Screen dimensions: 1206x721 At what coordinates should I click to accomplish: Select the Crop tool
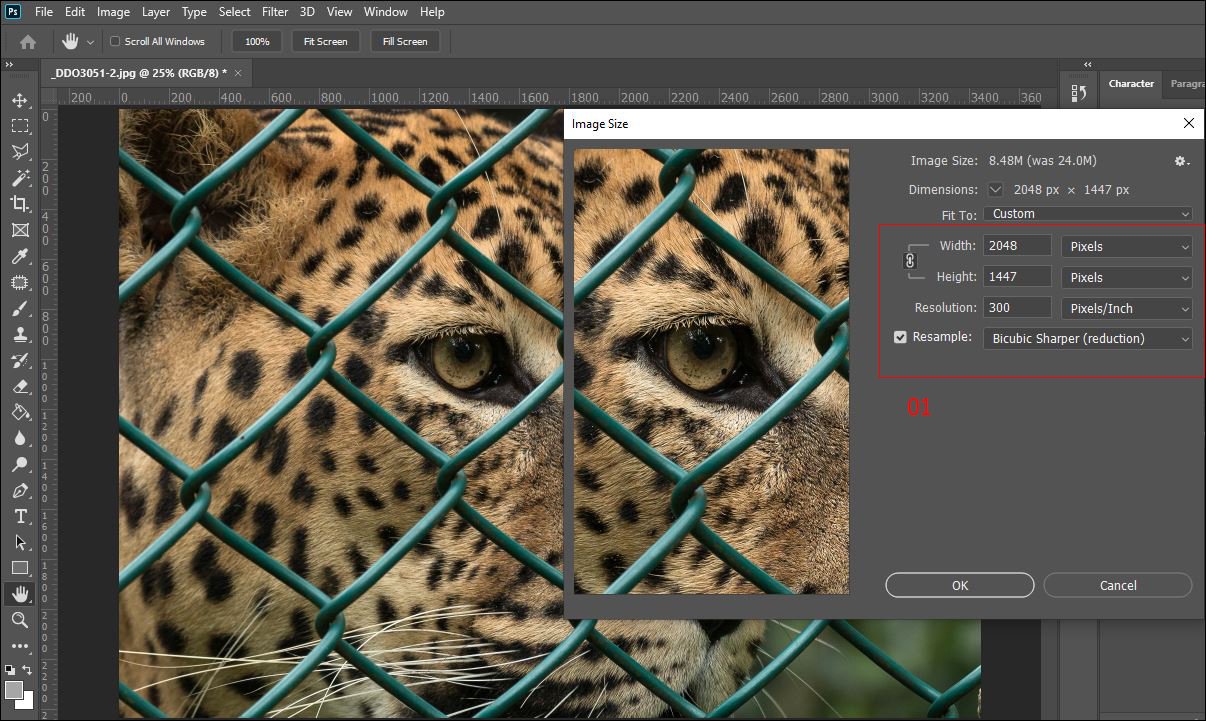(x=20, y=204)
